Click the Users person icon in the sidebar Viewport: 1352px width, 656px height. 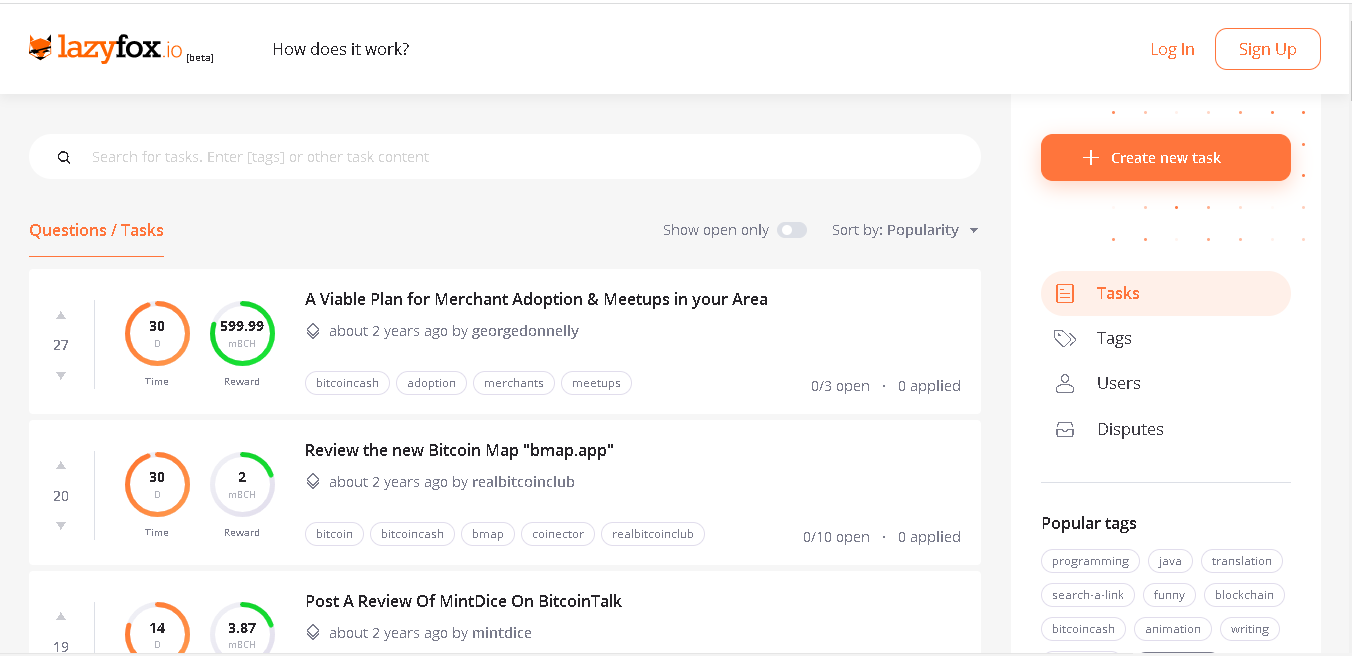(x=1065, y=384)
